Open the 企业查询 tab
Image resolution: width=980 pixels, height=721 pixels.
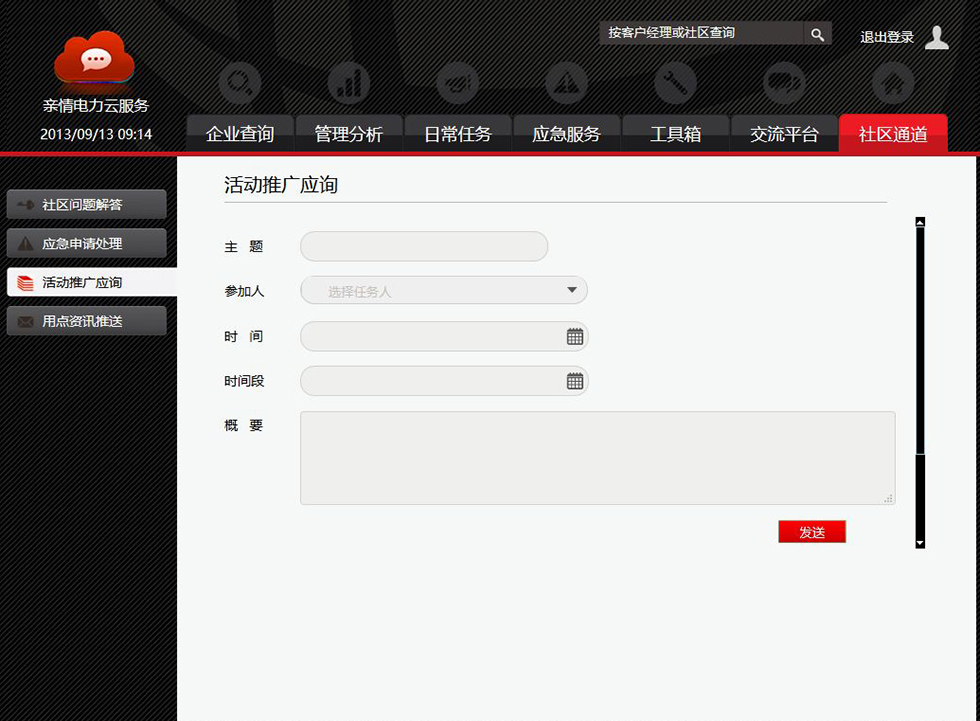(240, 133)
